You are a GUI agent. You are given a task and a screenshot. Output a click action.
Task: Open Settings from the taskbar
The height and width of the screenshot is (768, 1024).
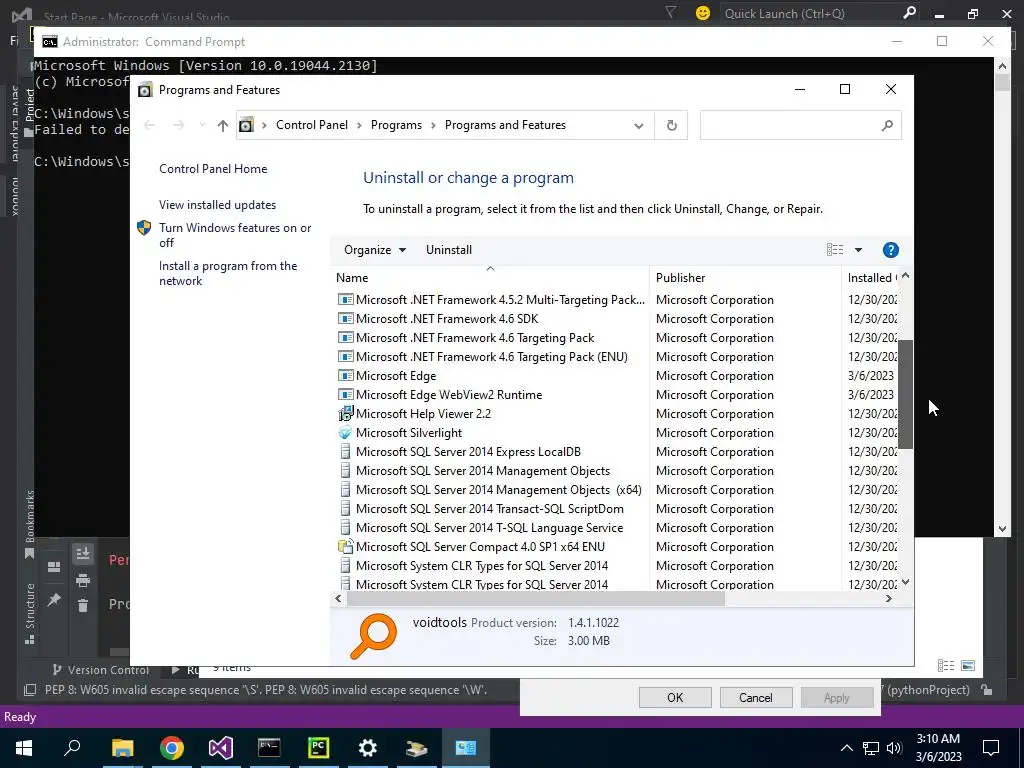point(368,748)
